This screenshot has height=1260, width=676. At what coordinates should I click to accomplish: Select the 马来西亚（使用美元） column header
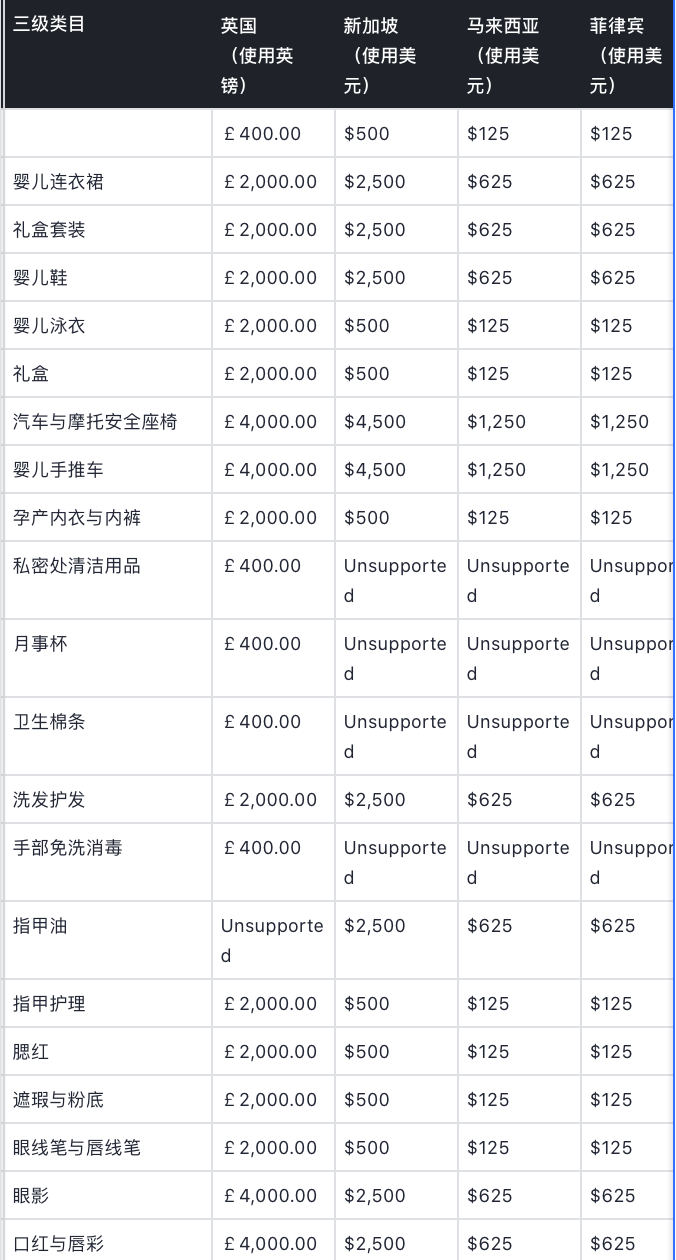[503, 55]
